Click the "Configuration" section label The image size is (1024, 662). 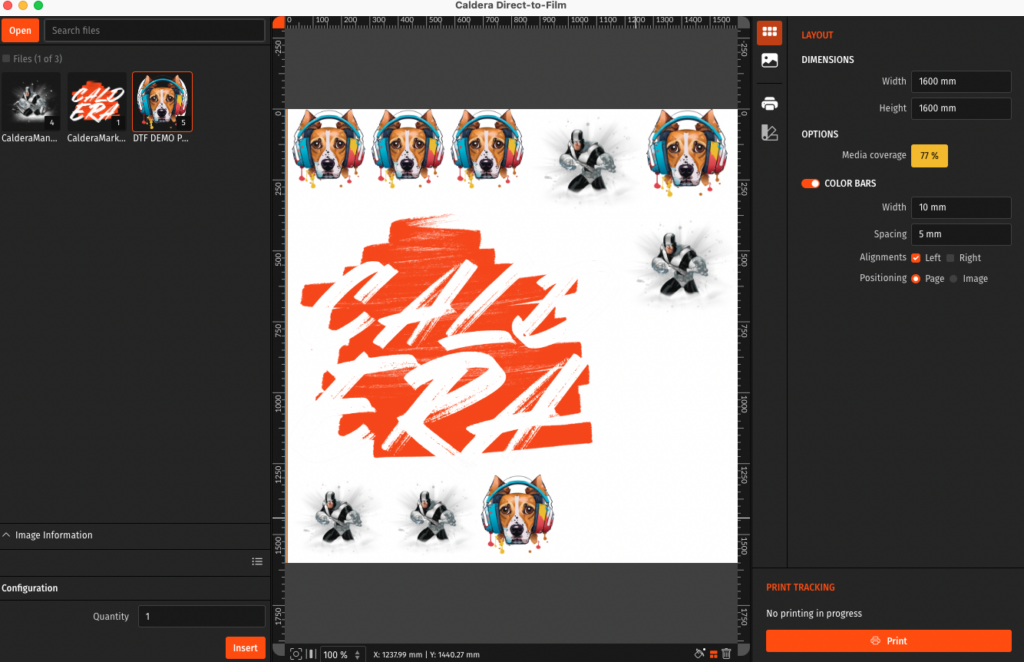(29, 588)
